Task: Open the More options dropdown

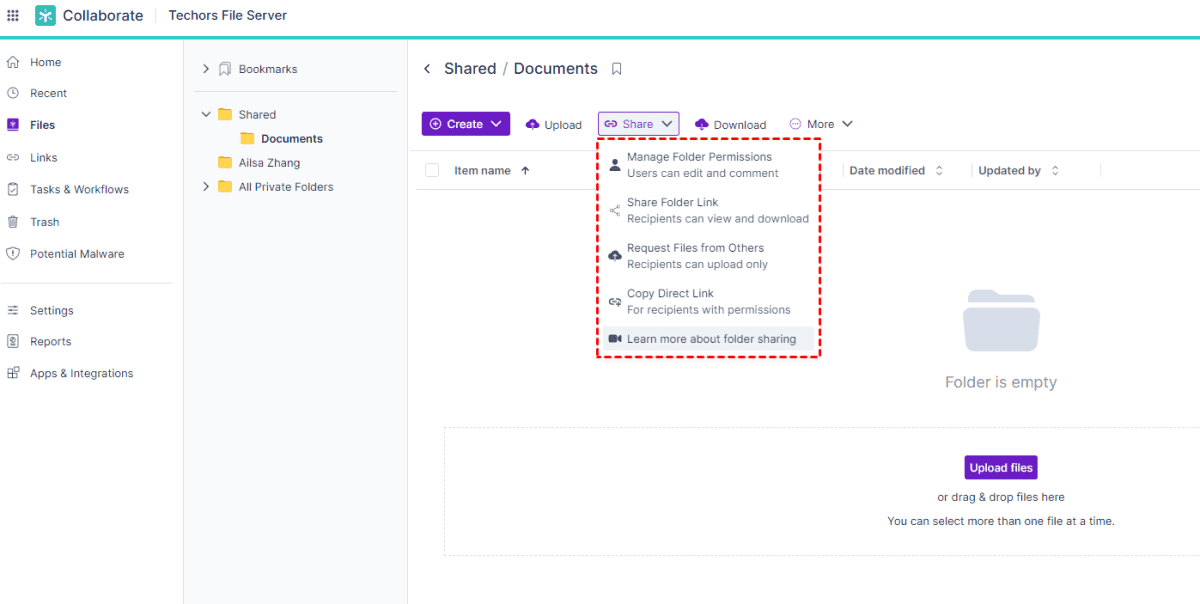Action: coord(821,124)
